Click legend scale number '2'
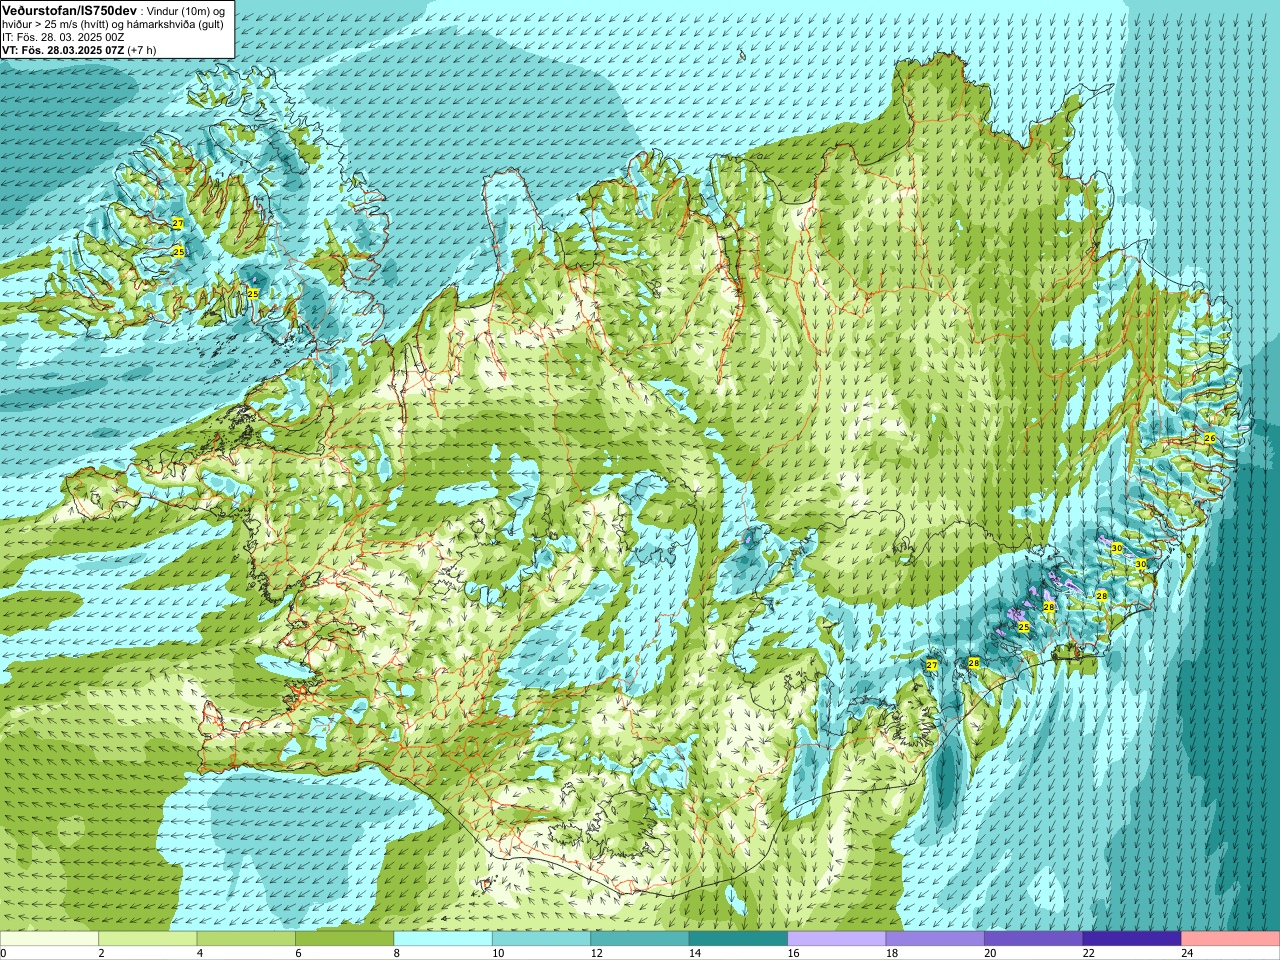This screenshot has height=960, width=1280. tap(101, 953)
